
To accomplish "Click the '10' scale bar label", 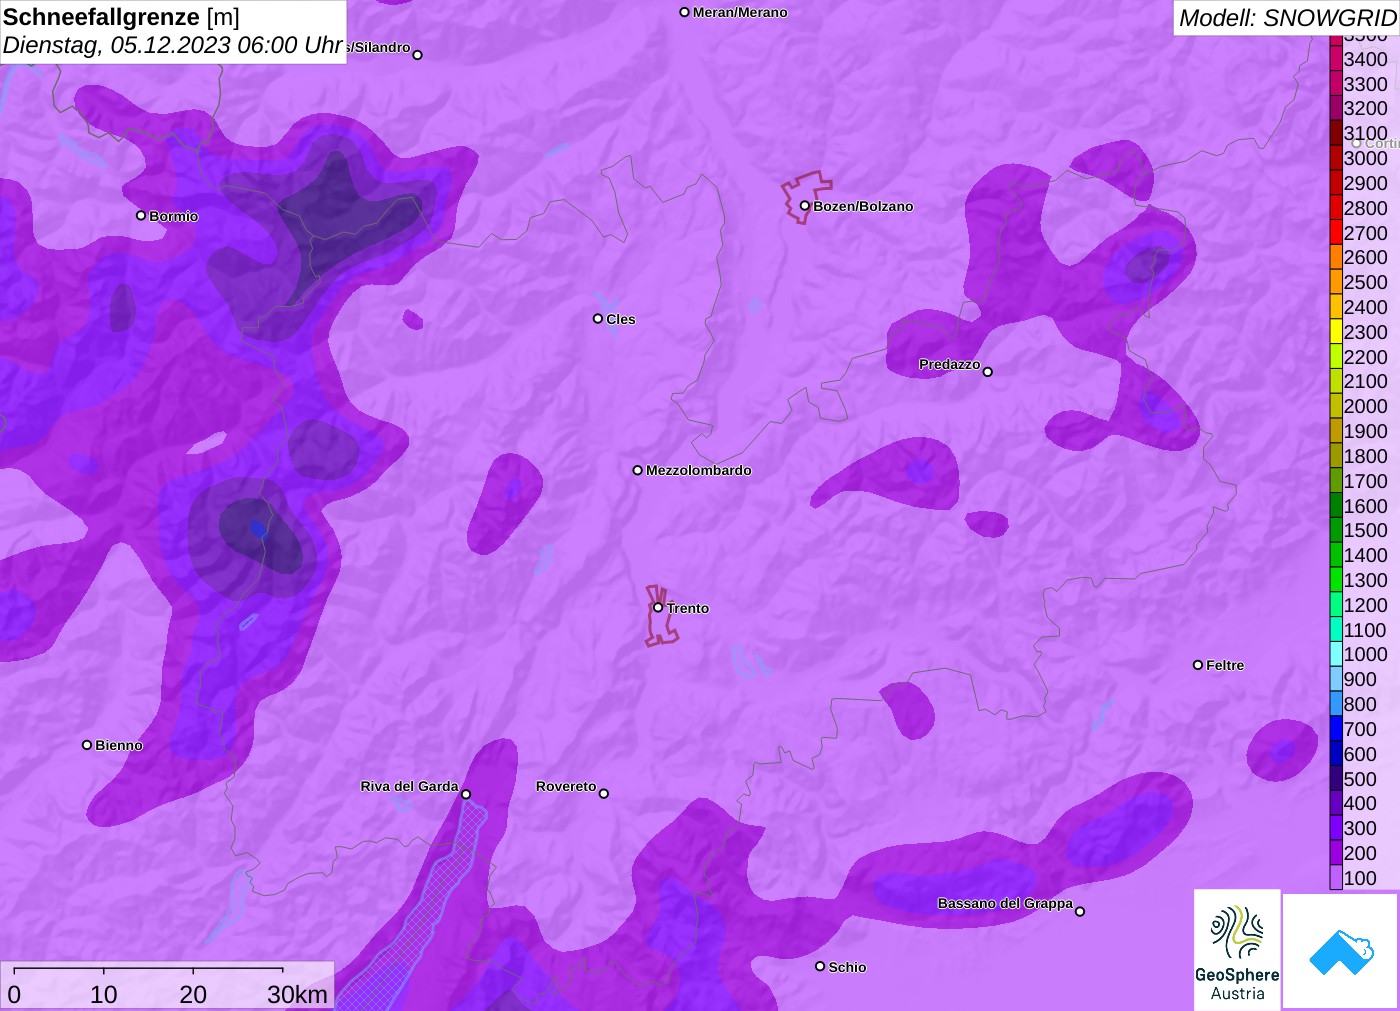I will (x=104, y=994).
